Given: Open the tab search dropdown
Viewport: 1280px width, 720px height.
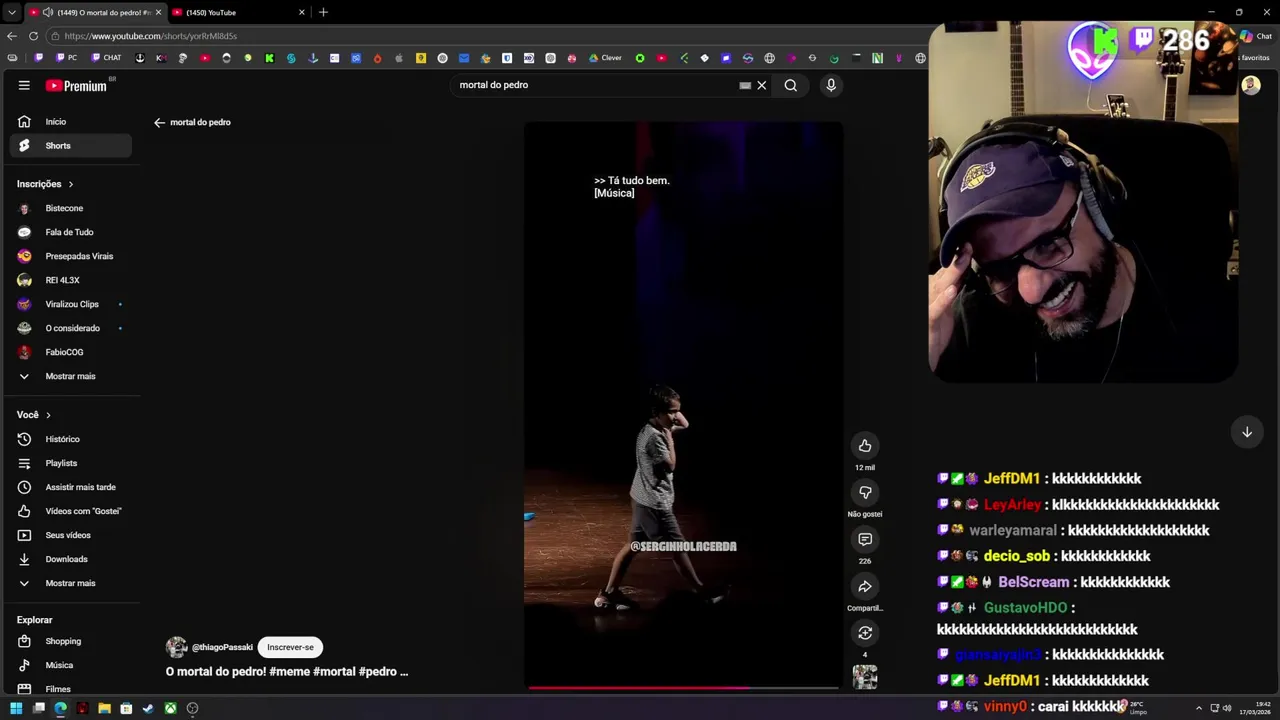Looking at the screenshot, I should tap(11, 12).
